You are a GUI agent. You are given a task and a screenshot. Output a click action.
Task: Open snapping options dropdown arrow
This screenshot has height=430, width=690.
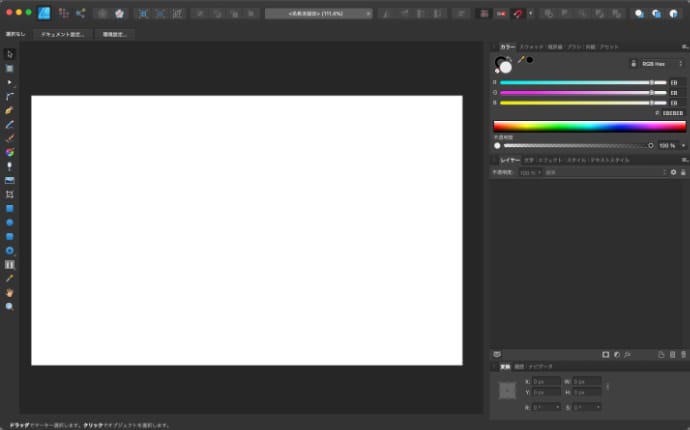coord(530,14)
